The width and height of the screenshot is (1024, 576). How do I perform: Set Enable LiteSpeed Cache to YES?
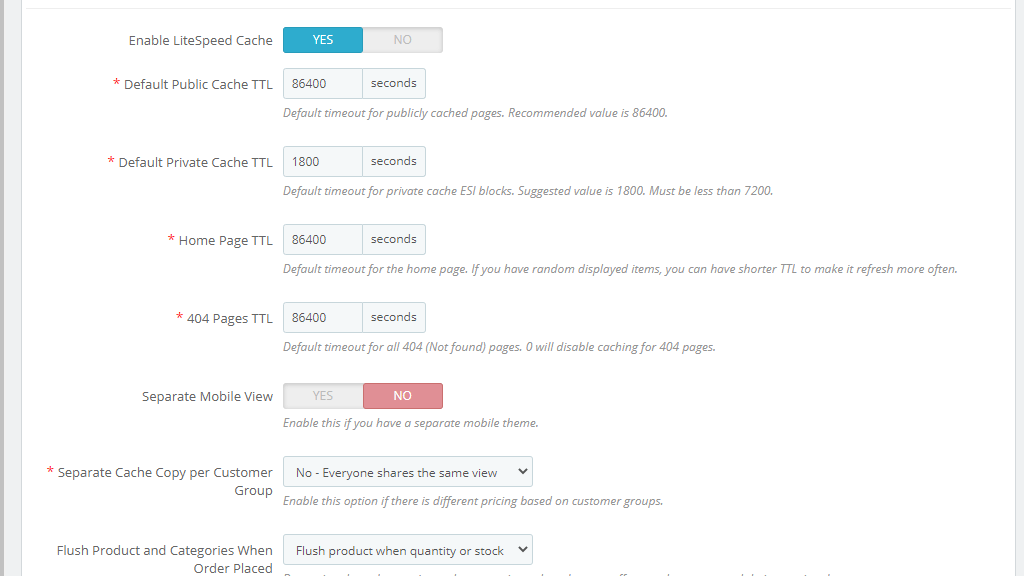pyautogui.click(x=323, y=40)
